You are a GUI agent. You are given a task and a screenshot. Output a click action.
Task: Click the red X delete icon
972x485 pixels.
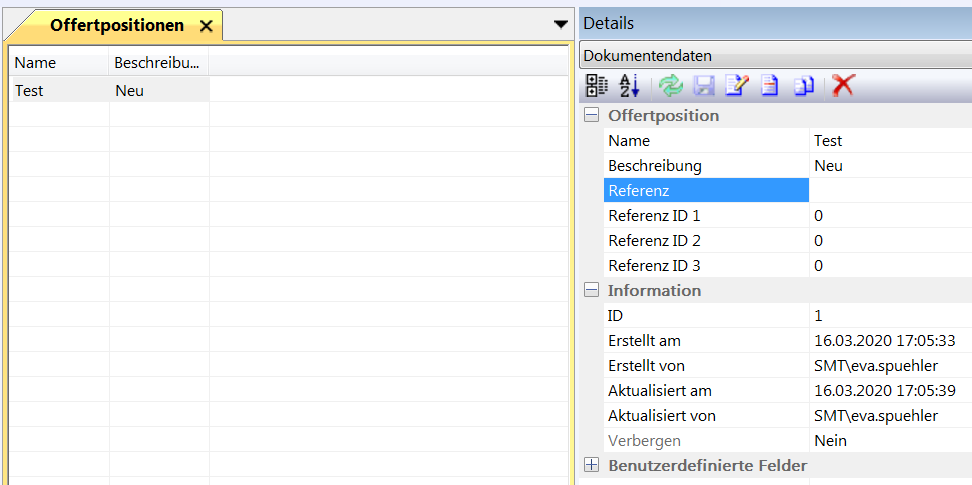pos(843,86)
